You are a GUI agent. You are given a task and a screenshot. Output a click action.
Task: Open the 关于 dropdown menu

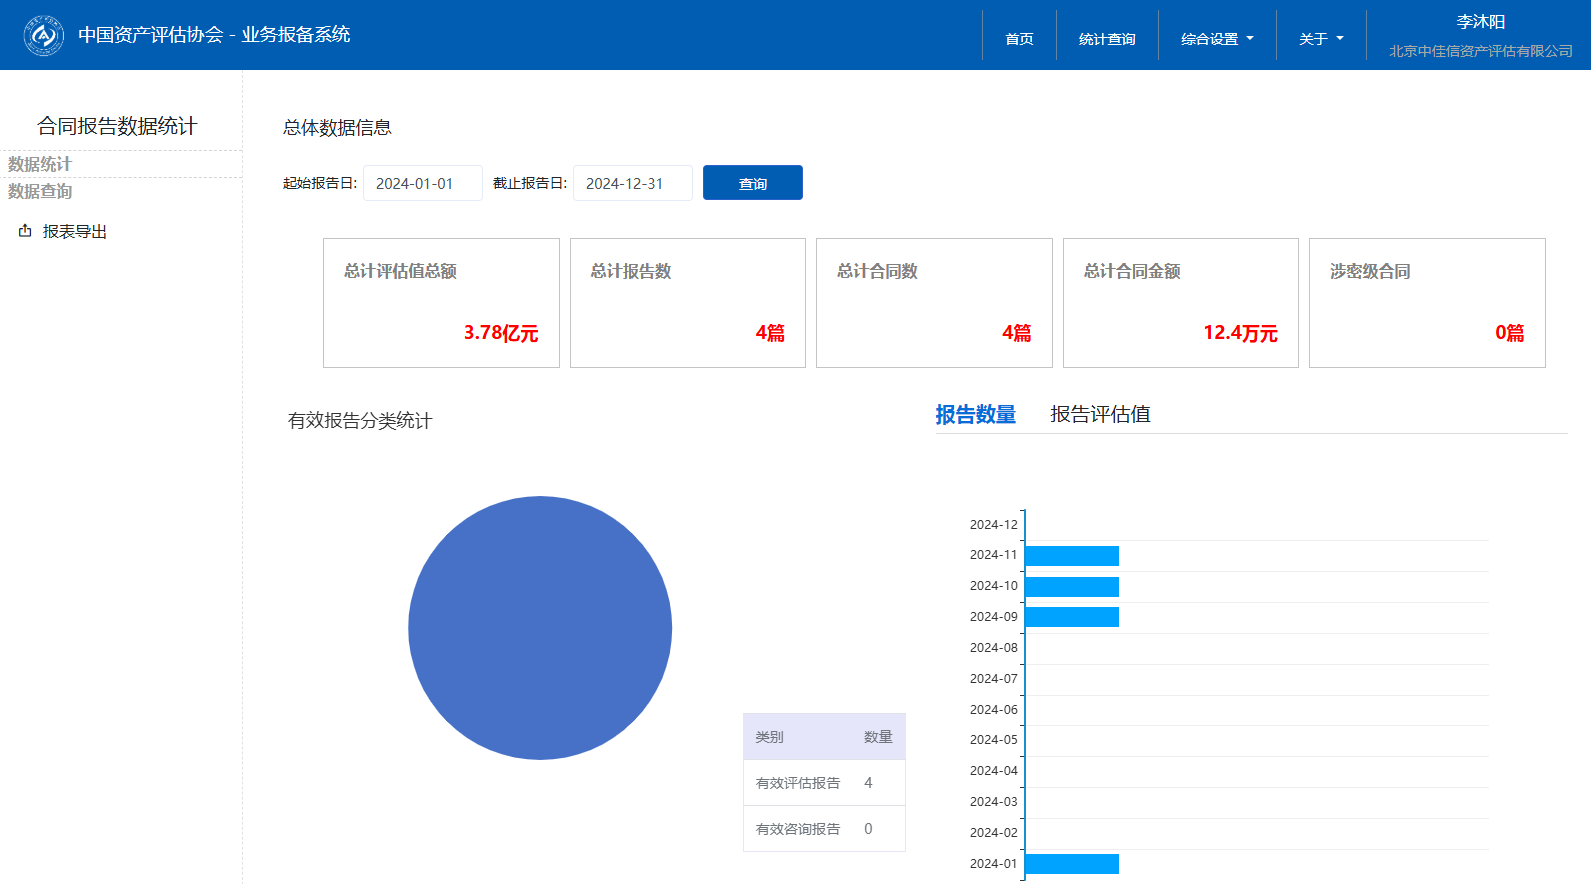pos(1321,39)
